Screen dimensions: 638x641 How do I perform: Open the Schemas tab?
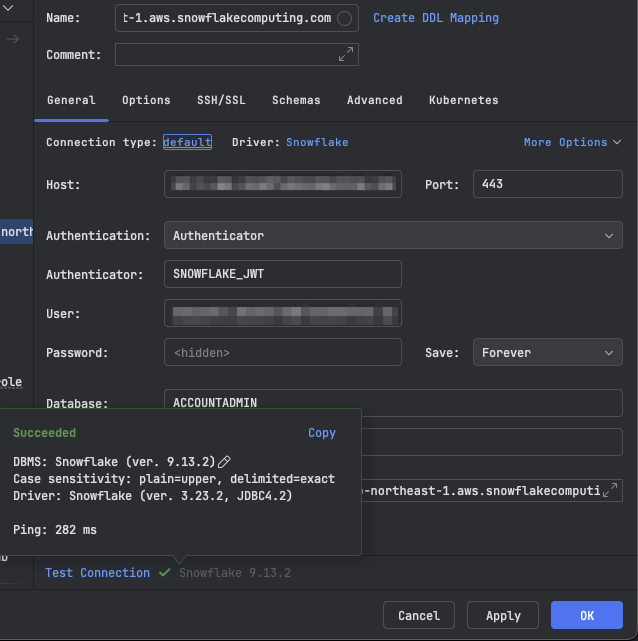[x=296, y=100]
